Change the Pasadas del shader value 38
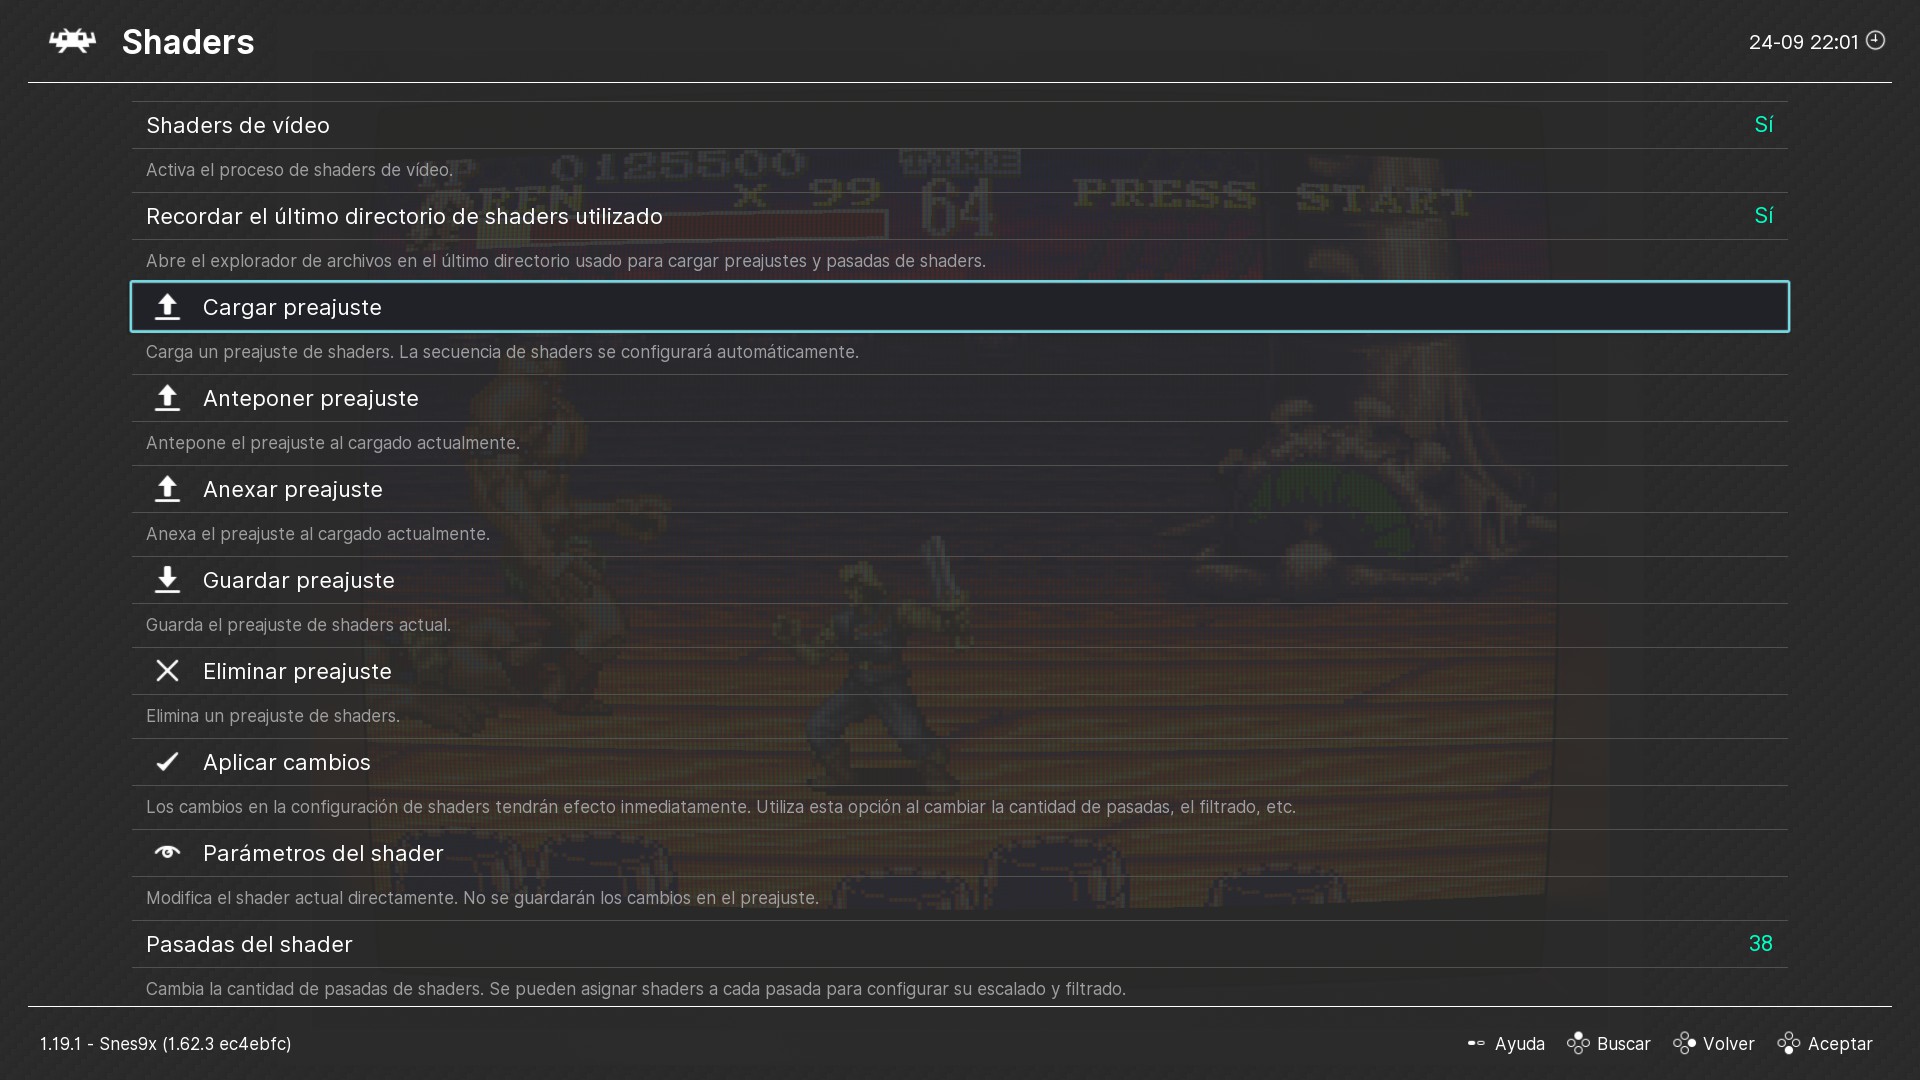 click(1760, 944)
